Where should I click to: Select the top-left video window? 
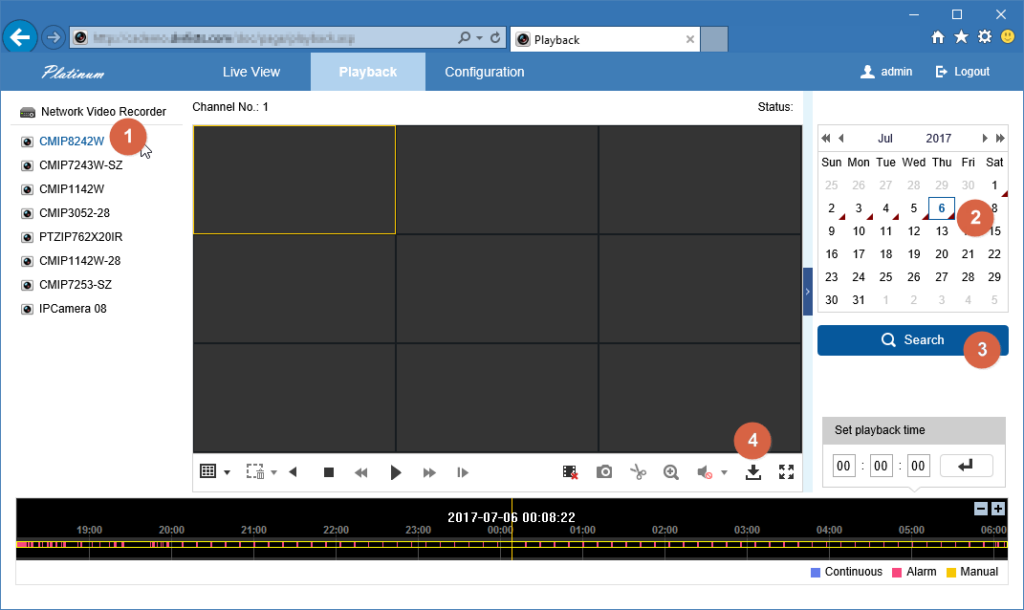coord(295,180)
